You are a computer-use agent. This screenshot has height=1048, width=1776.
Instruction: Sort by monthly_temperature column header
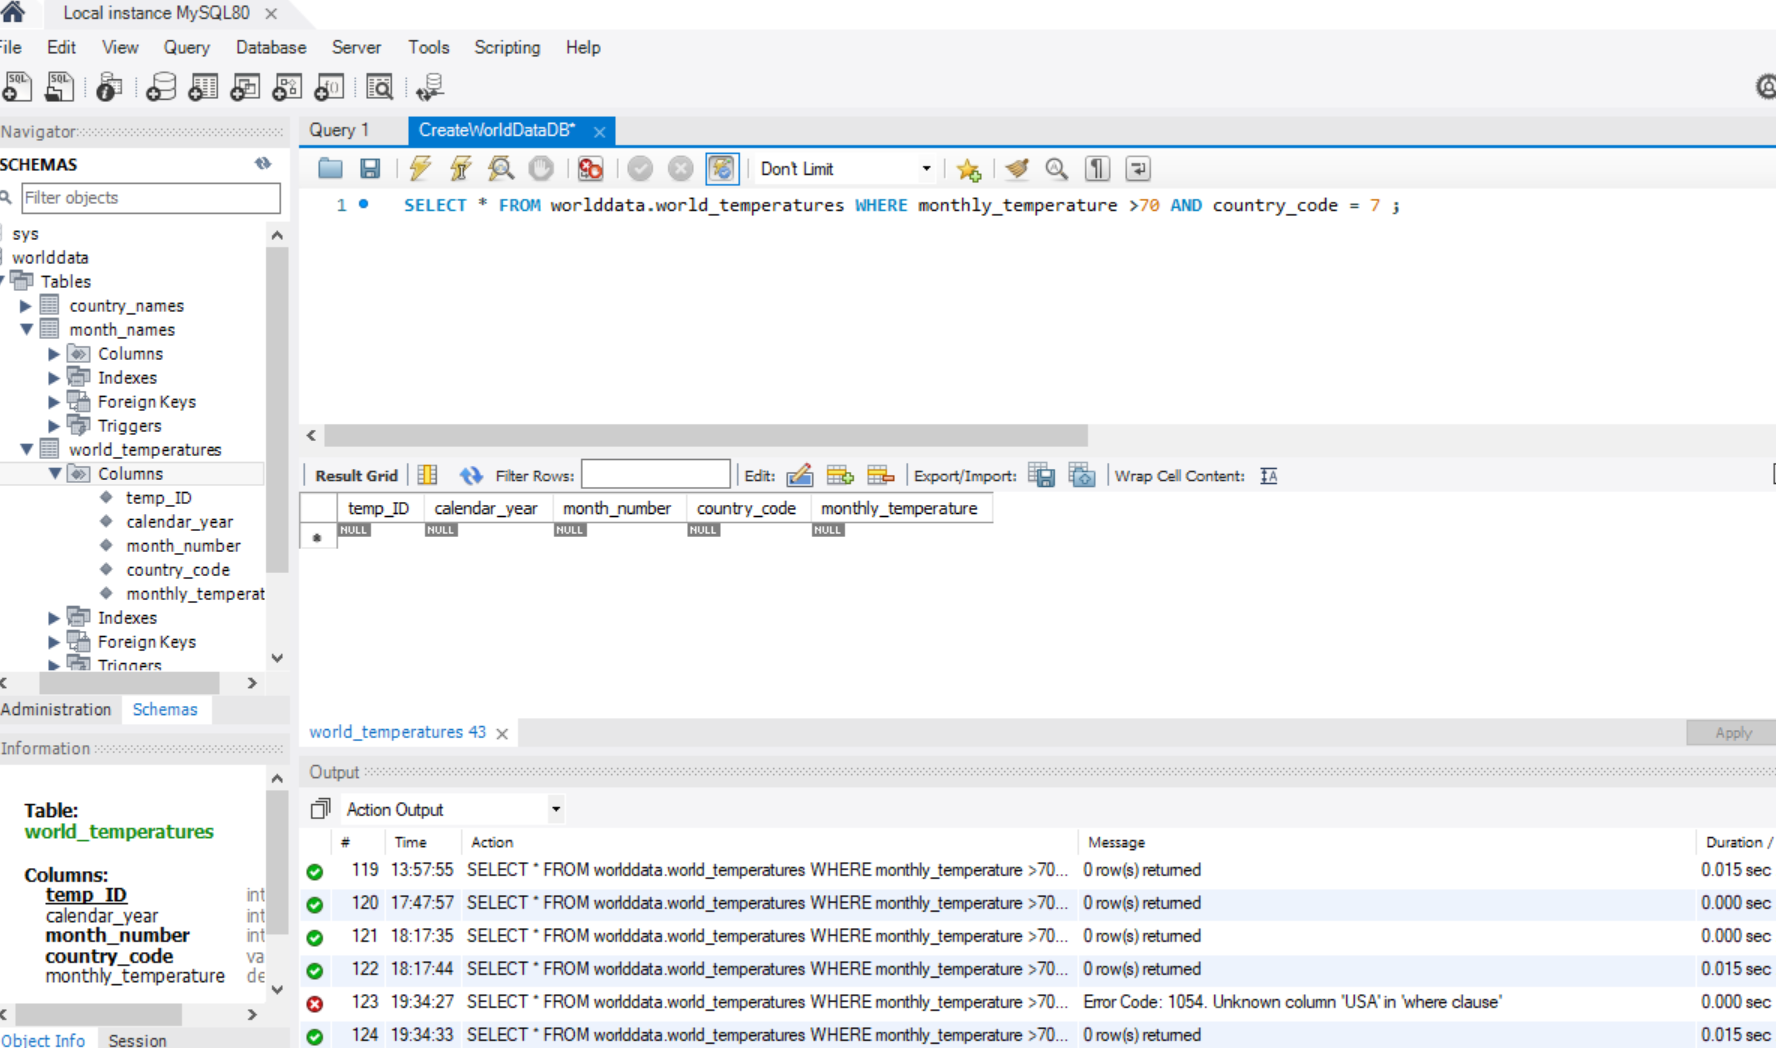pyautogui.click(x=900, y=508)
